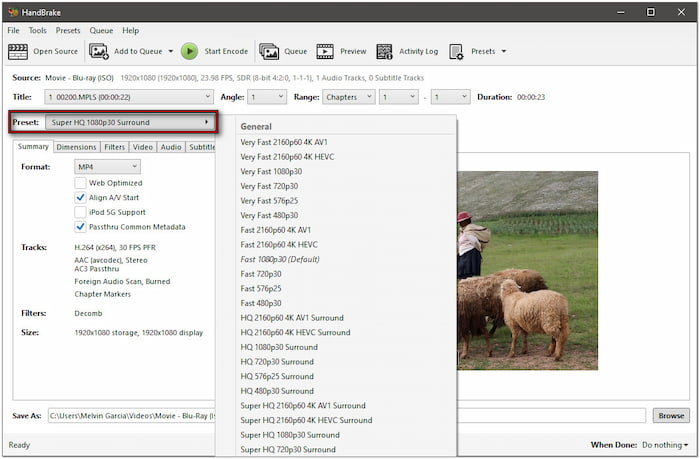Click the Preview label in toolbar

tap(353, 51)
